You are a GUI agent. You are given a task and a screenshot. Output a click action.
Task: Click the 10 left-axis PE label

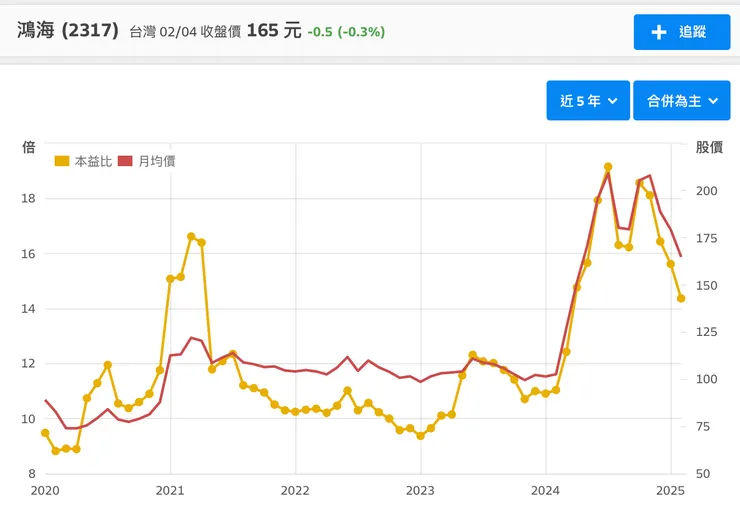click(28, 419)
